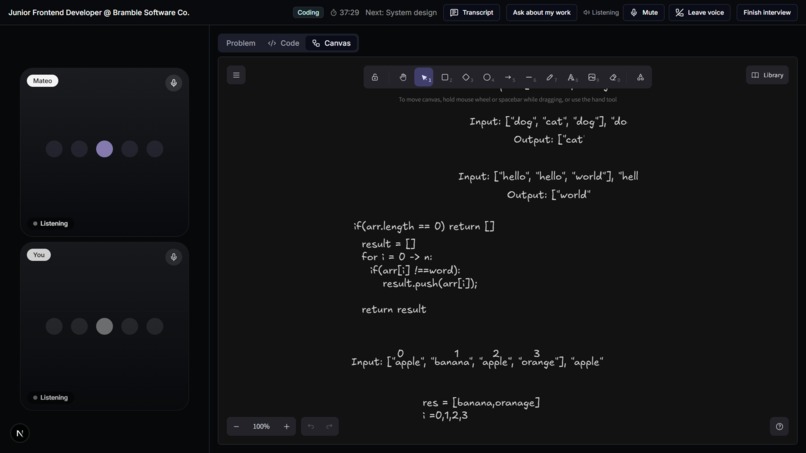The height and width of the screenshot is (453, 806).
Task: Open the Library panel
Action: (767, 75)
